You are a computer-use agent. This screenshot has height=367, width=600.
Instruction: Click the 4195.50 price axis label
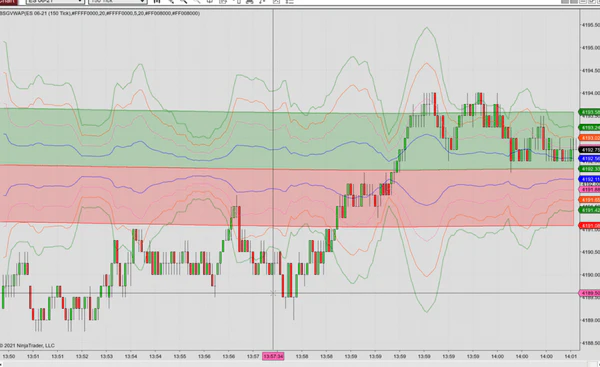point(591,25)
